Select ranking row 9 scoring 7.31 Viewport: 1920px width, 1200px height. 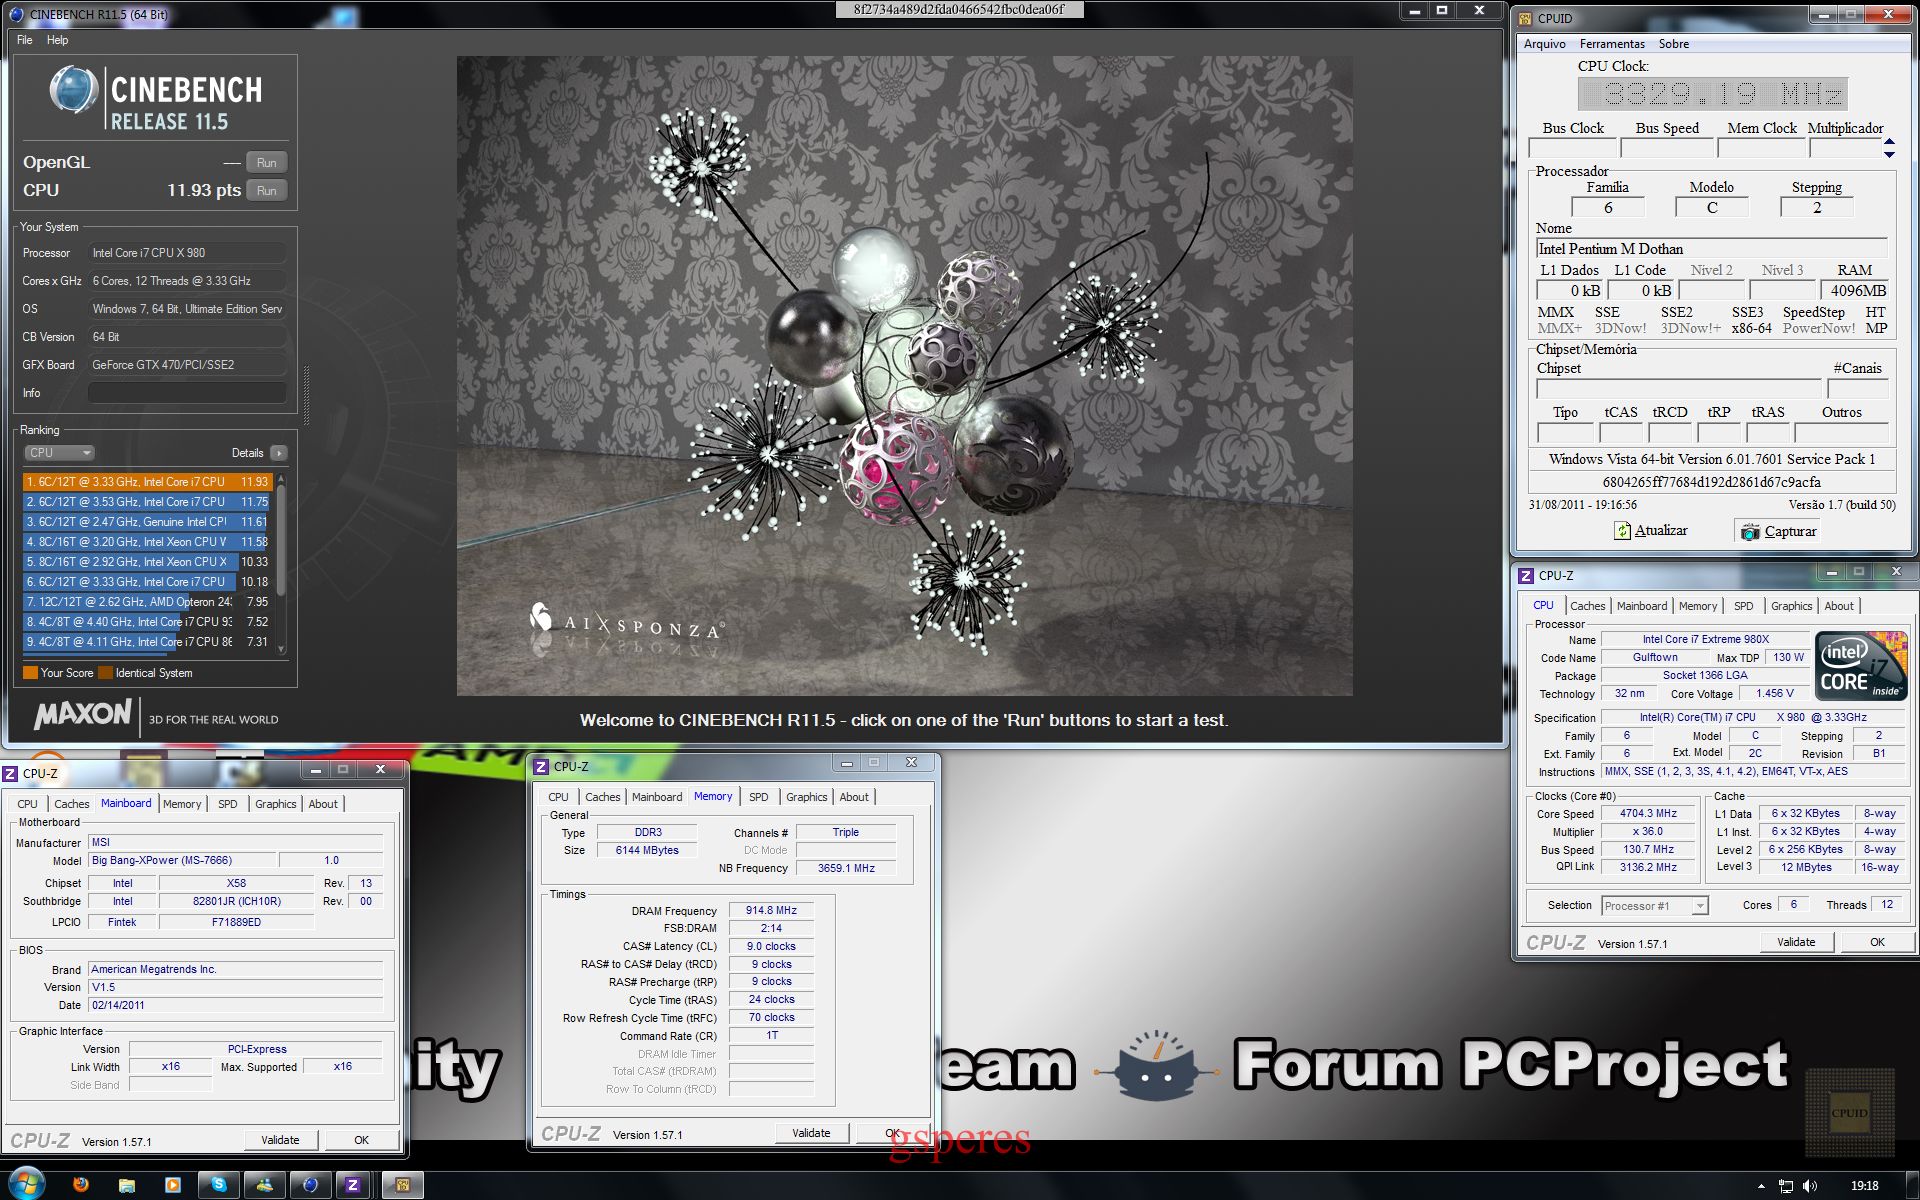[x=146, y=642]
